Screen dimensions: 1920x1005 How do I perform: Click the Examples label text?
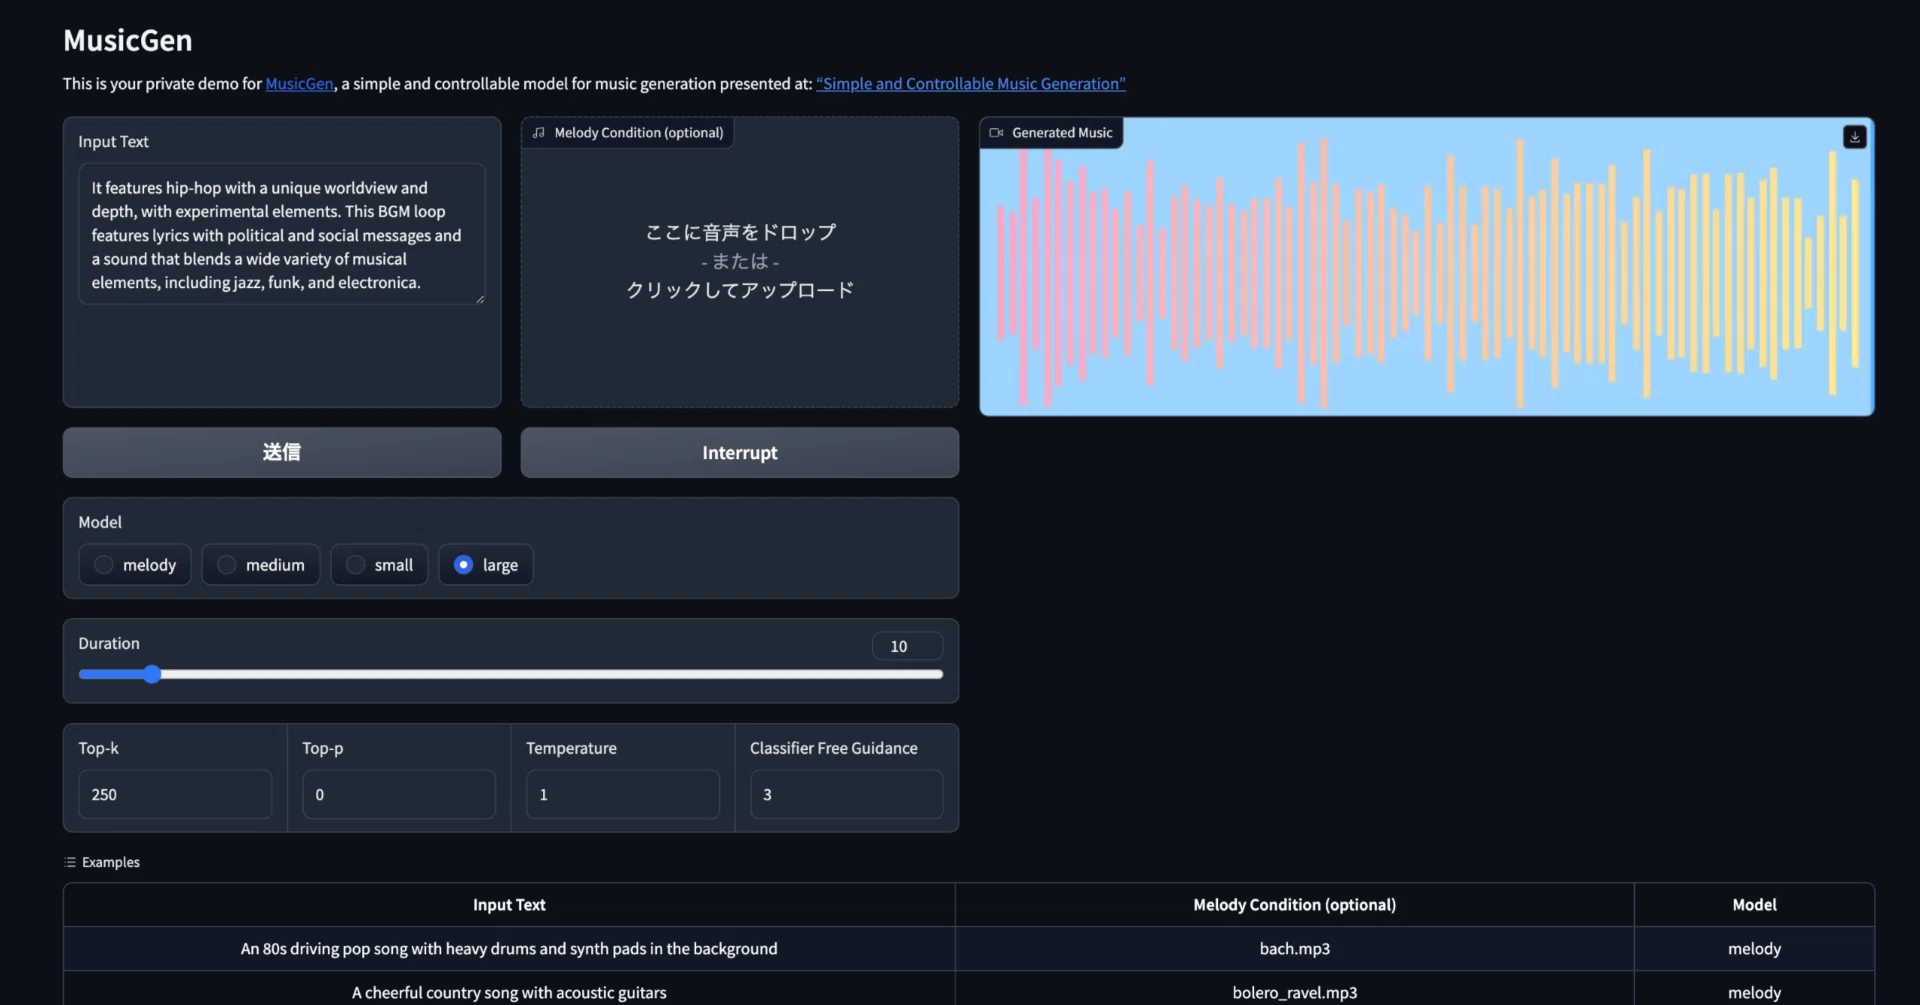(111, 862)
